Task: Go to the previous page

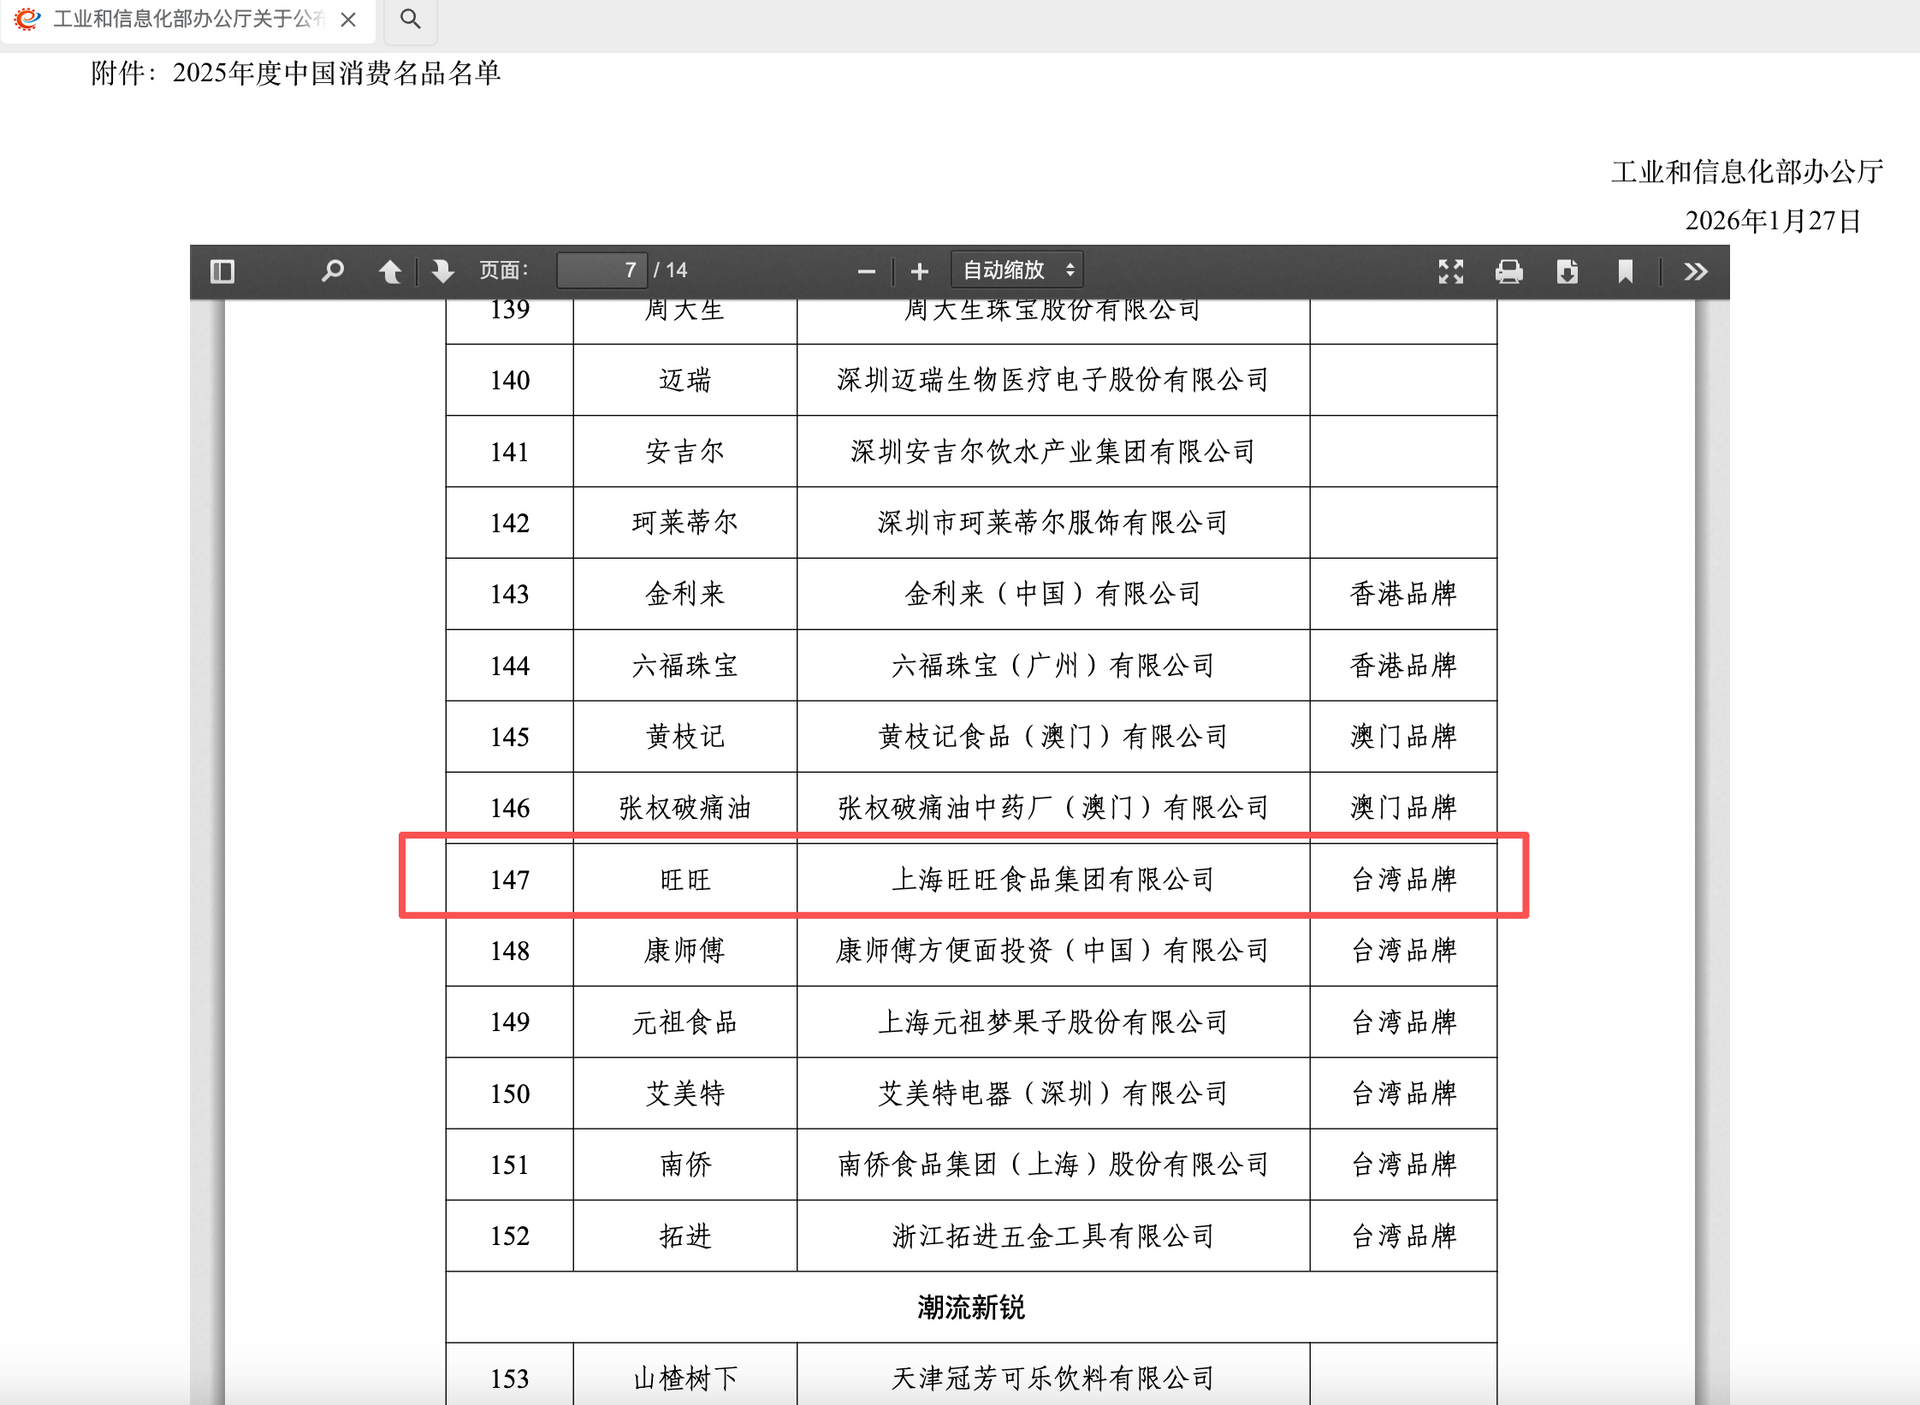Action: [x=390, y=270]
